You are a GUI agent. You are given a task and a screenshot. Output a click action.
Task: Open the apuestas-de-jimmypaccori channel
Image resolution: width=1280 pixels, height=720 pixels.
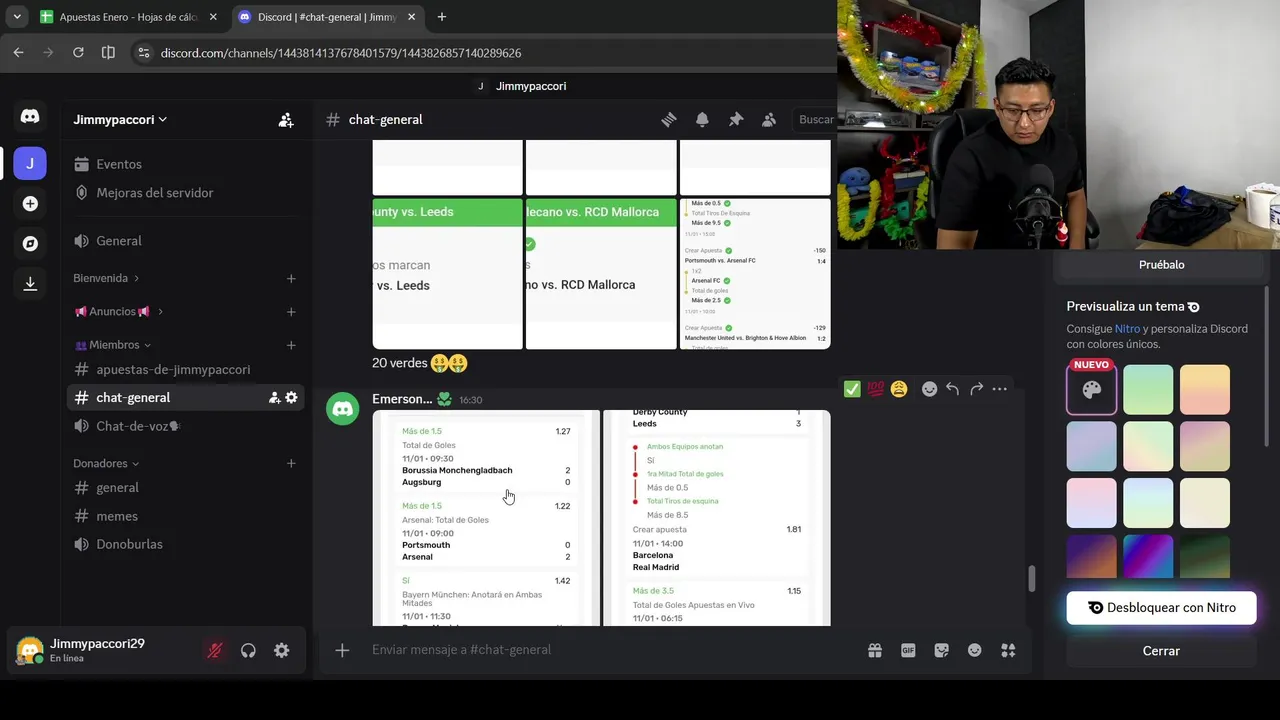[x=186, y=369]
